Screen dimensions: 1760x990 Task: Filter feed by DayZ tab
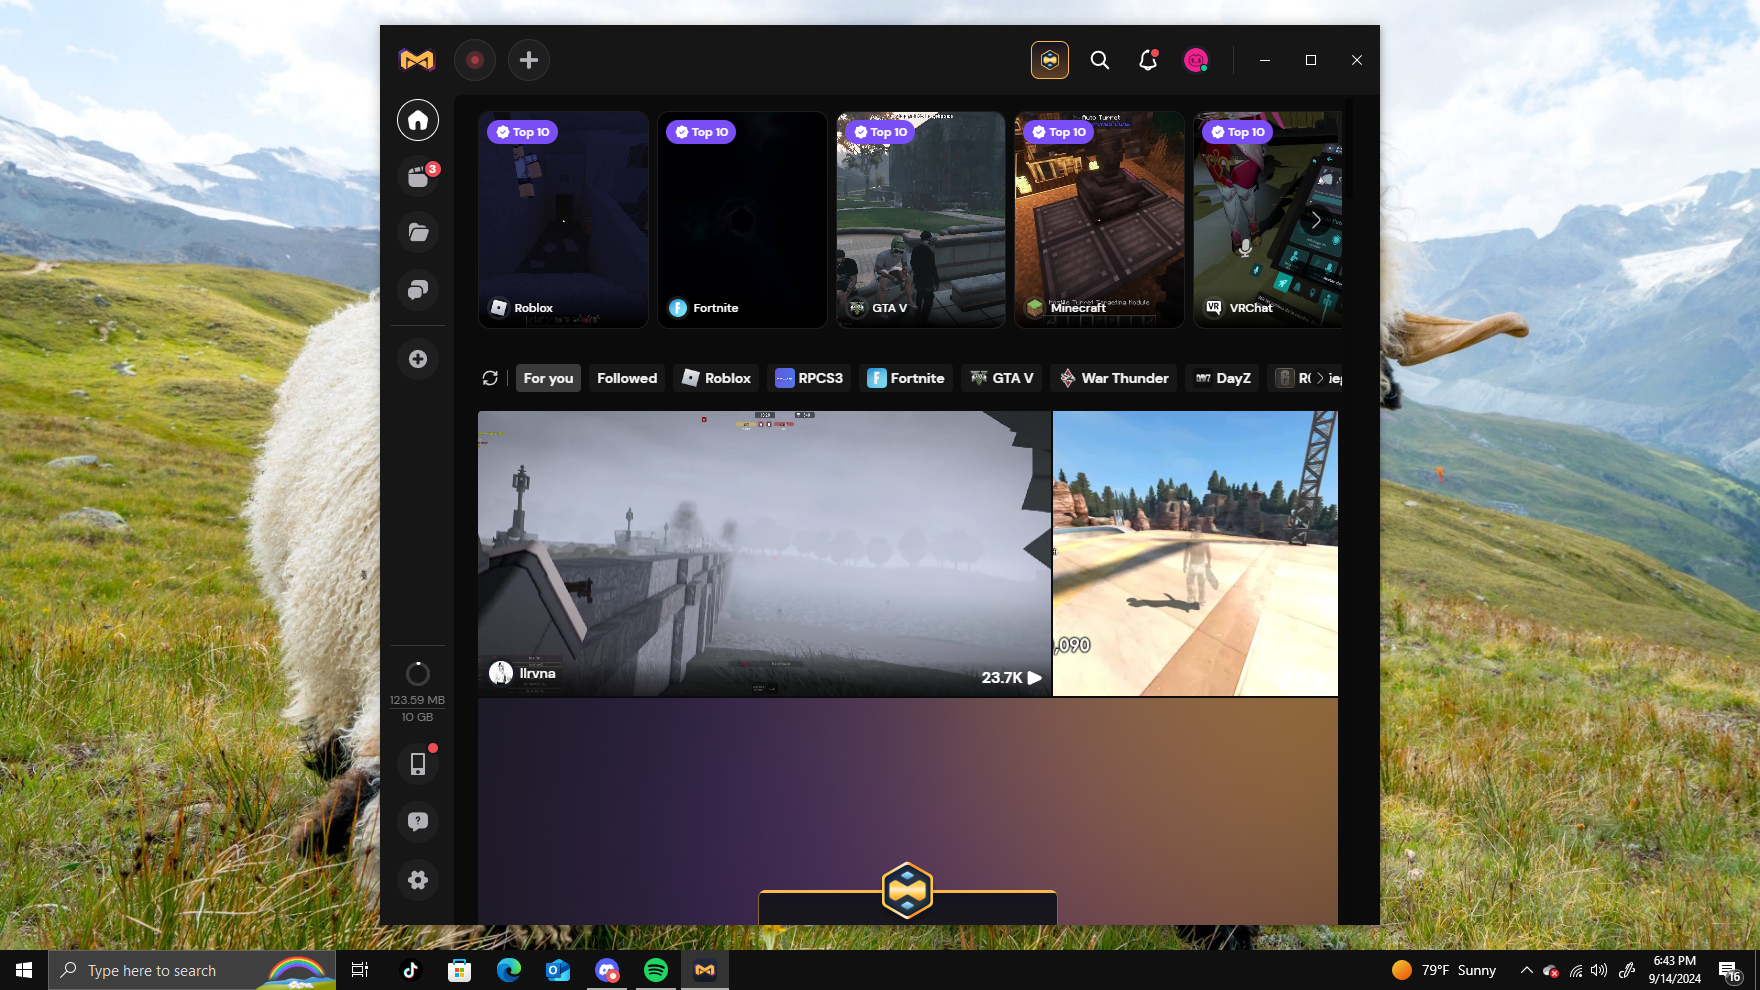[x=1223, y=378]
